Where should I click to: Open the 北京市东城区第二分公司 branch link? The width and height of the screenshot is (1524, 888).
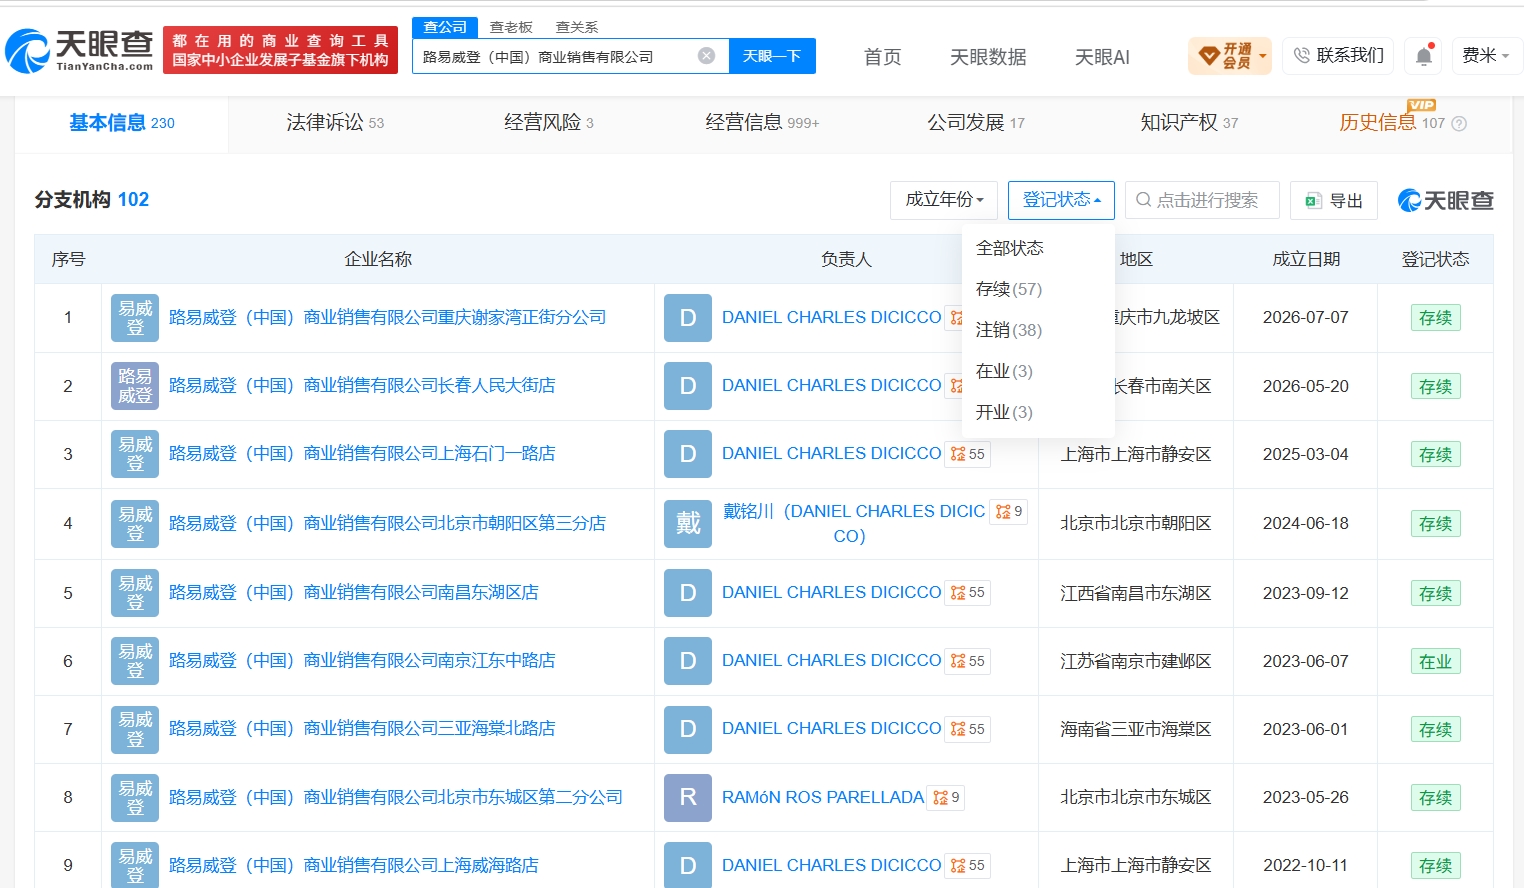coord(396,798)
